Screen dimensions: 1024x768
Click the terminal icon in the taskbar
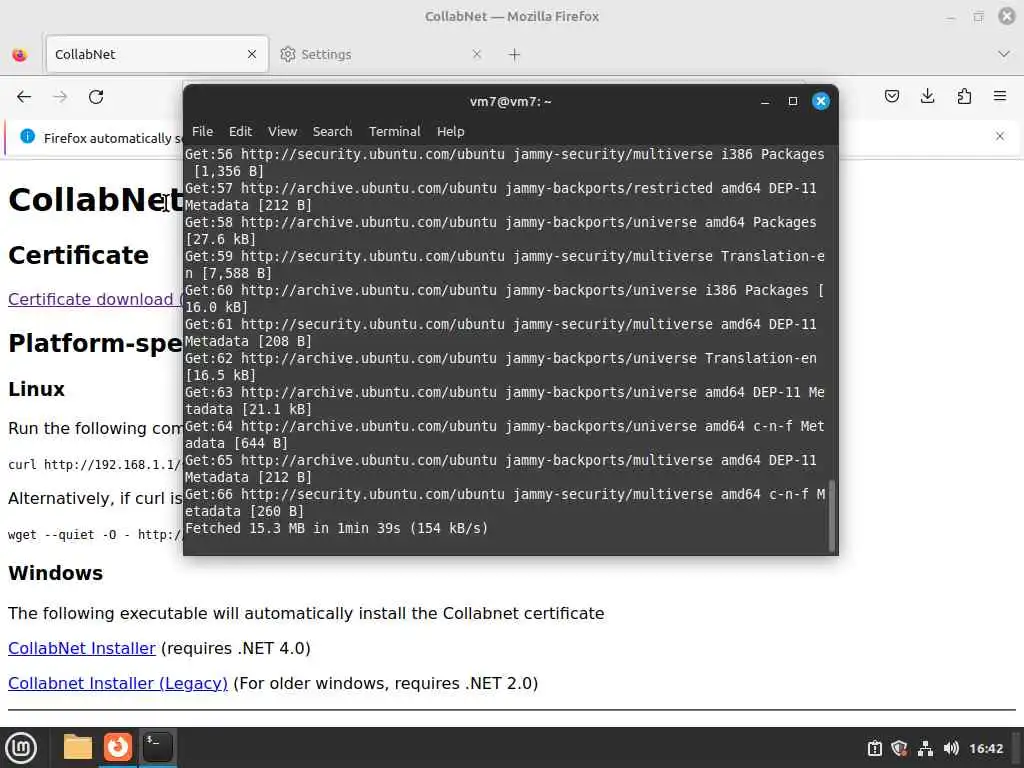tap(157, 747)
